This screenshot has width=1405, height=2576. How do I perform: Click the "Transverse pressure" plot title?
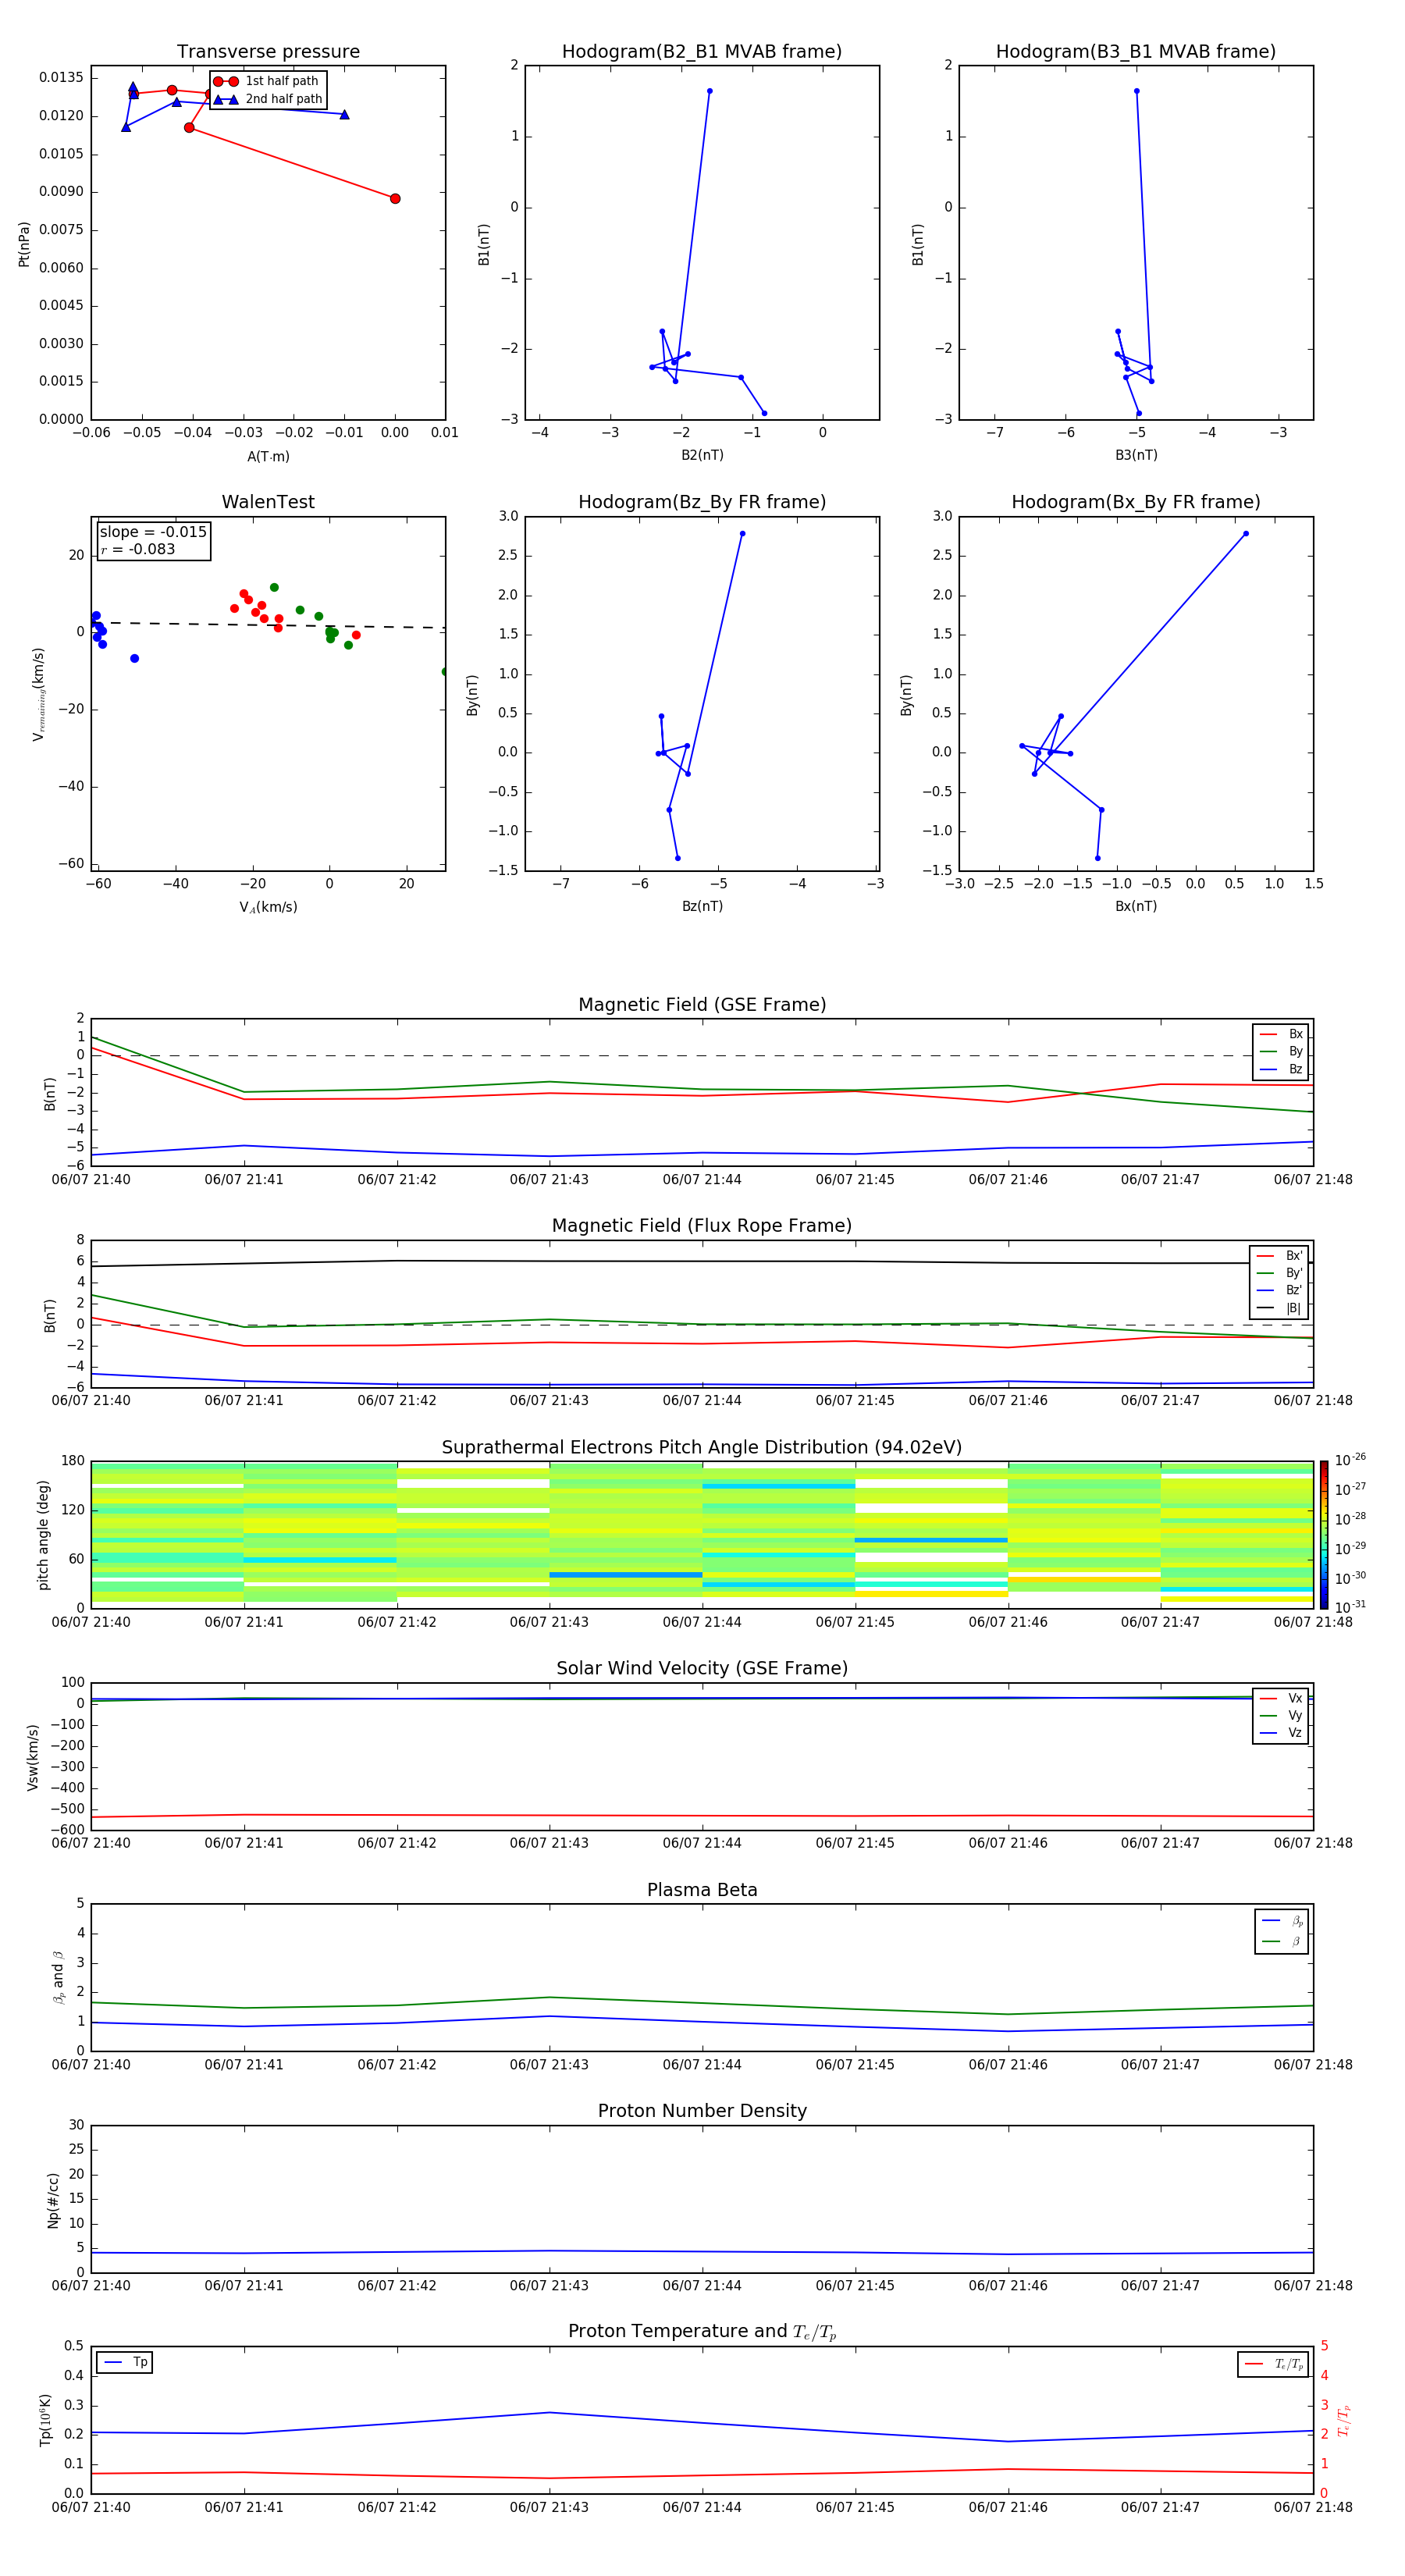(x=268, y=52)
